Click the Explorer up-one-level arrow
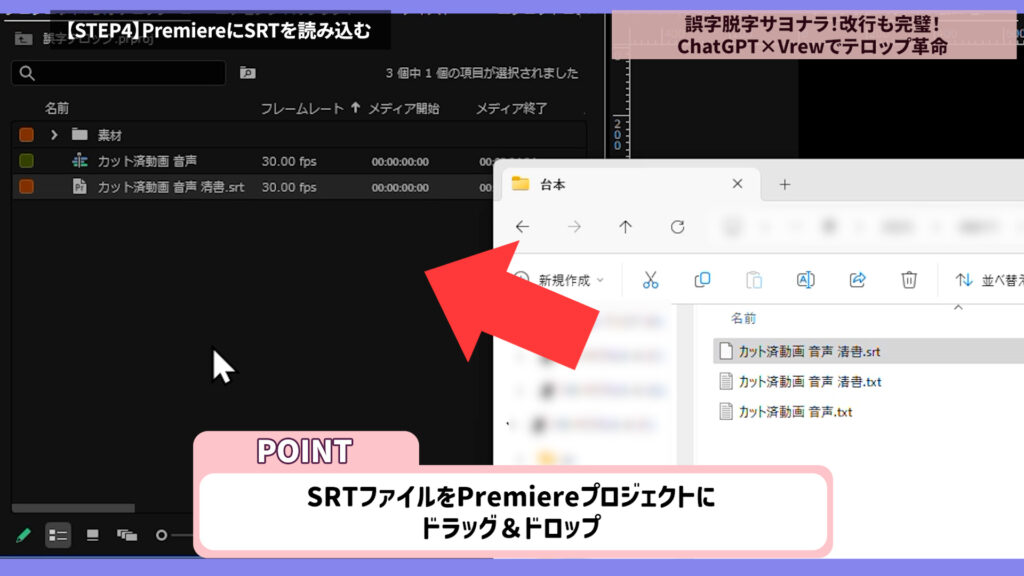This screenshot has height=576, width=1024. (x=626, y=227)
